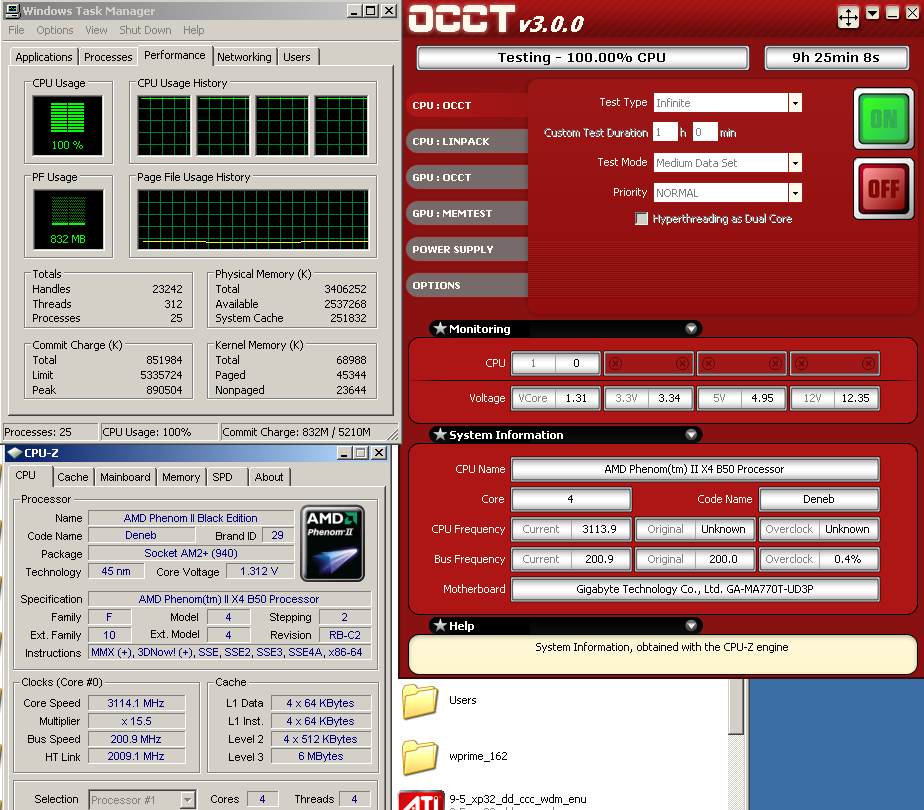Switch to Task Manager Networking tab
This screenshot has height=810, width=924.
(x=244, y=57)
